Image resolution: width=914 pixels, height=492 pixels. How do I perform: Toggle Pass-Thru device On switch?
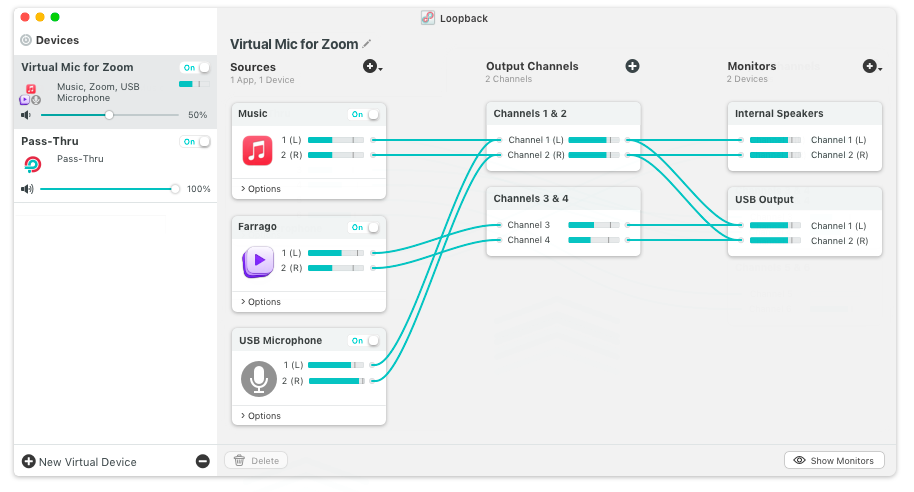pyautogui.click(x=195, y=142)
